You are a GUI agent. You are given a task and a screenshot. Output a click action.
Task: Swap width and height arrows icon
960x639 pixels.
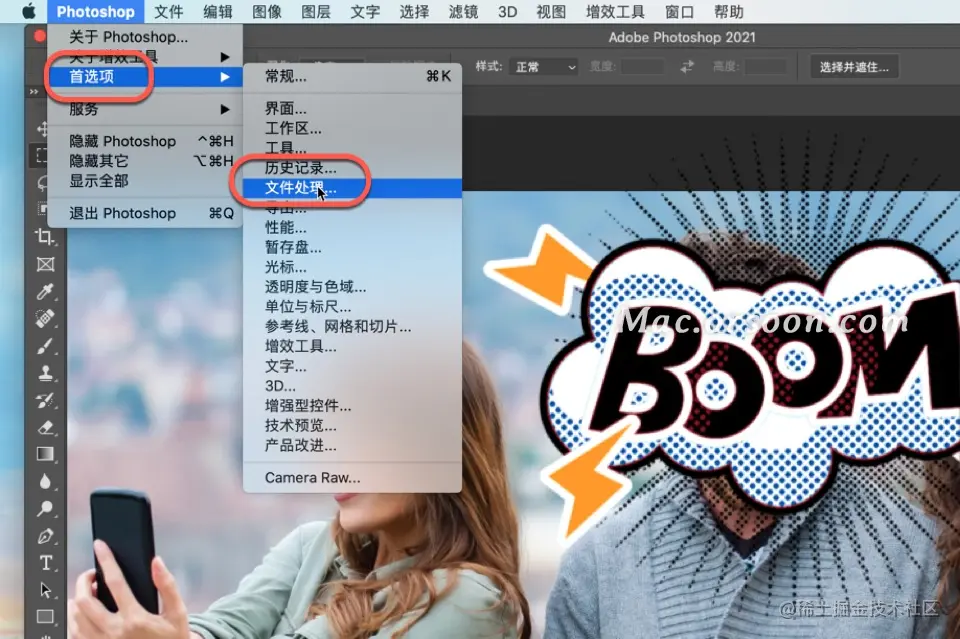pyautogui.click(x=688, y=66)
